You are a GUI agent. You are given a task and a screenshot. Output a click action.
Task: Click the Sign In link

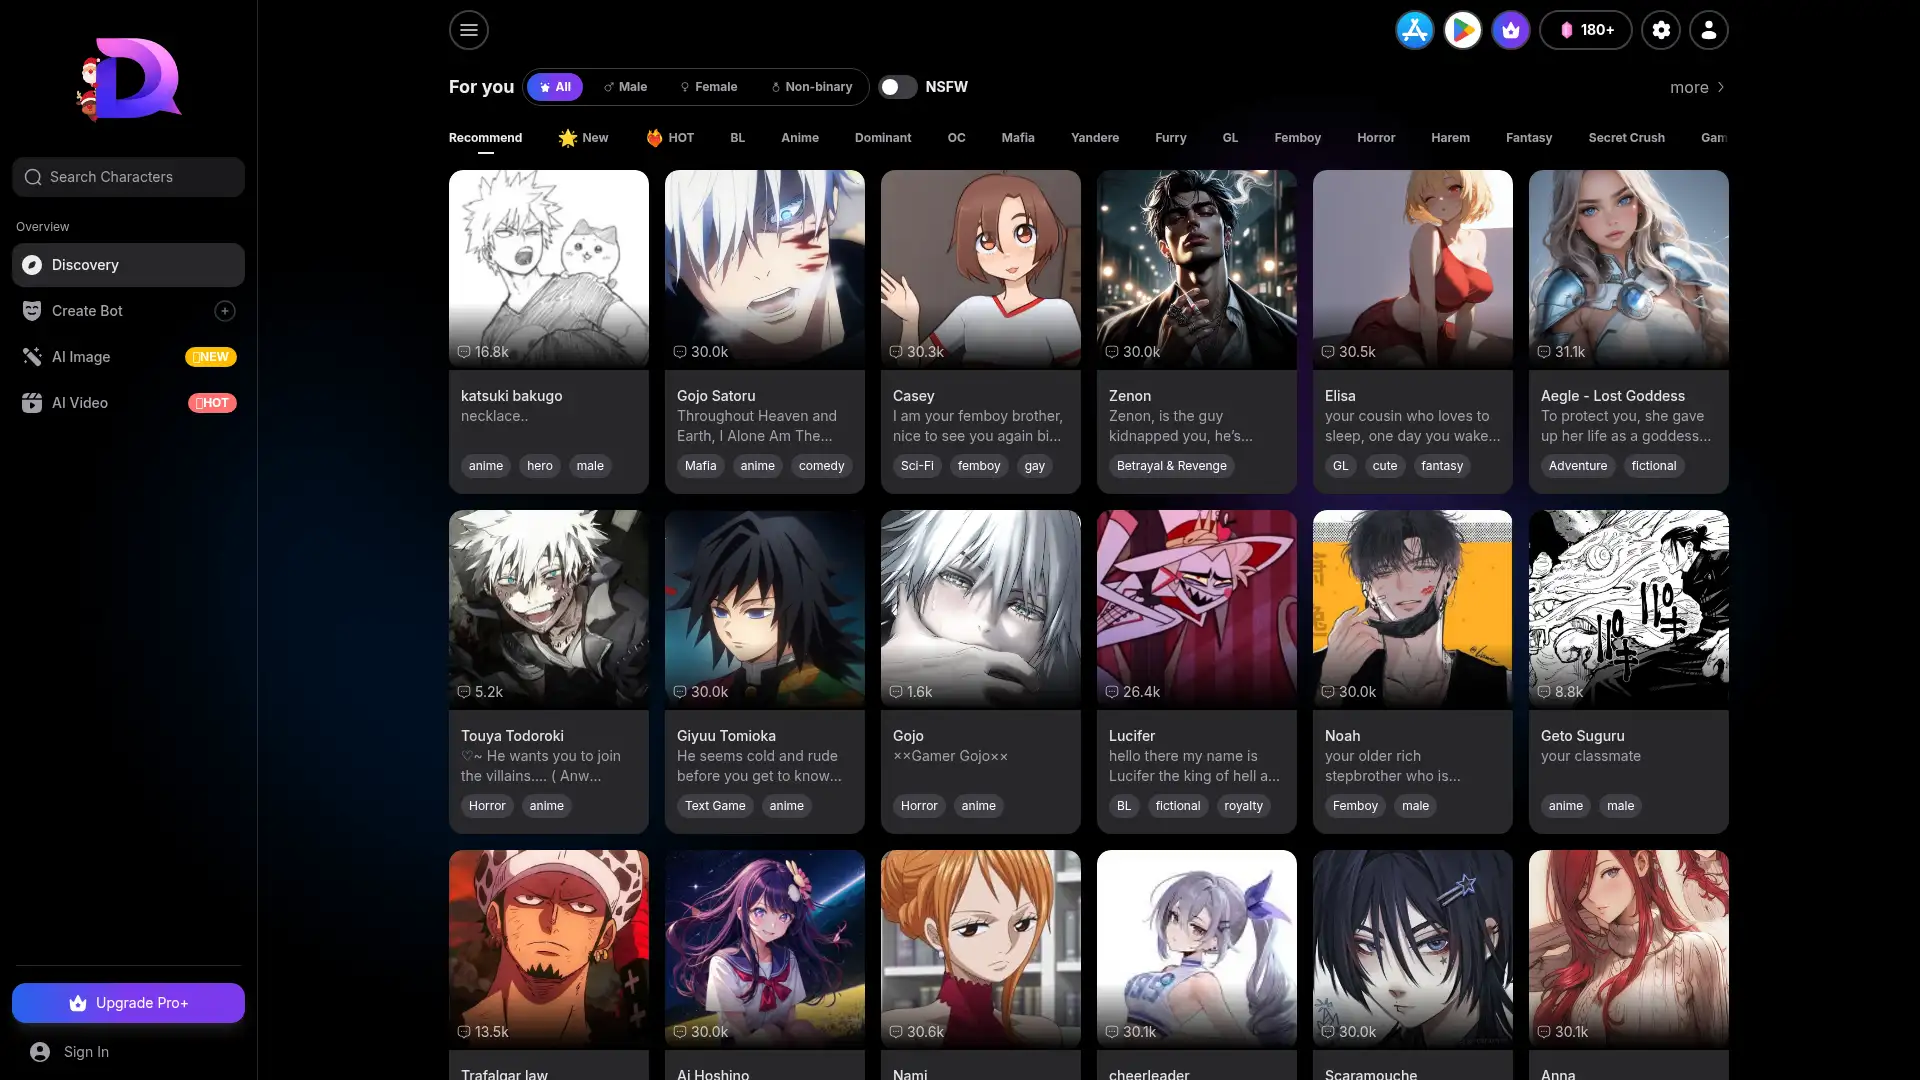point(85,1052)
